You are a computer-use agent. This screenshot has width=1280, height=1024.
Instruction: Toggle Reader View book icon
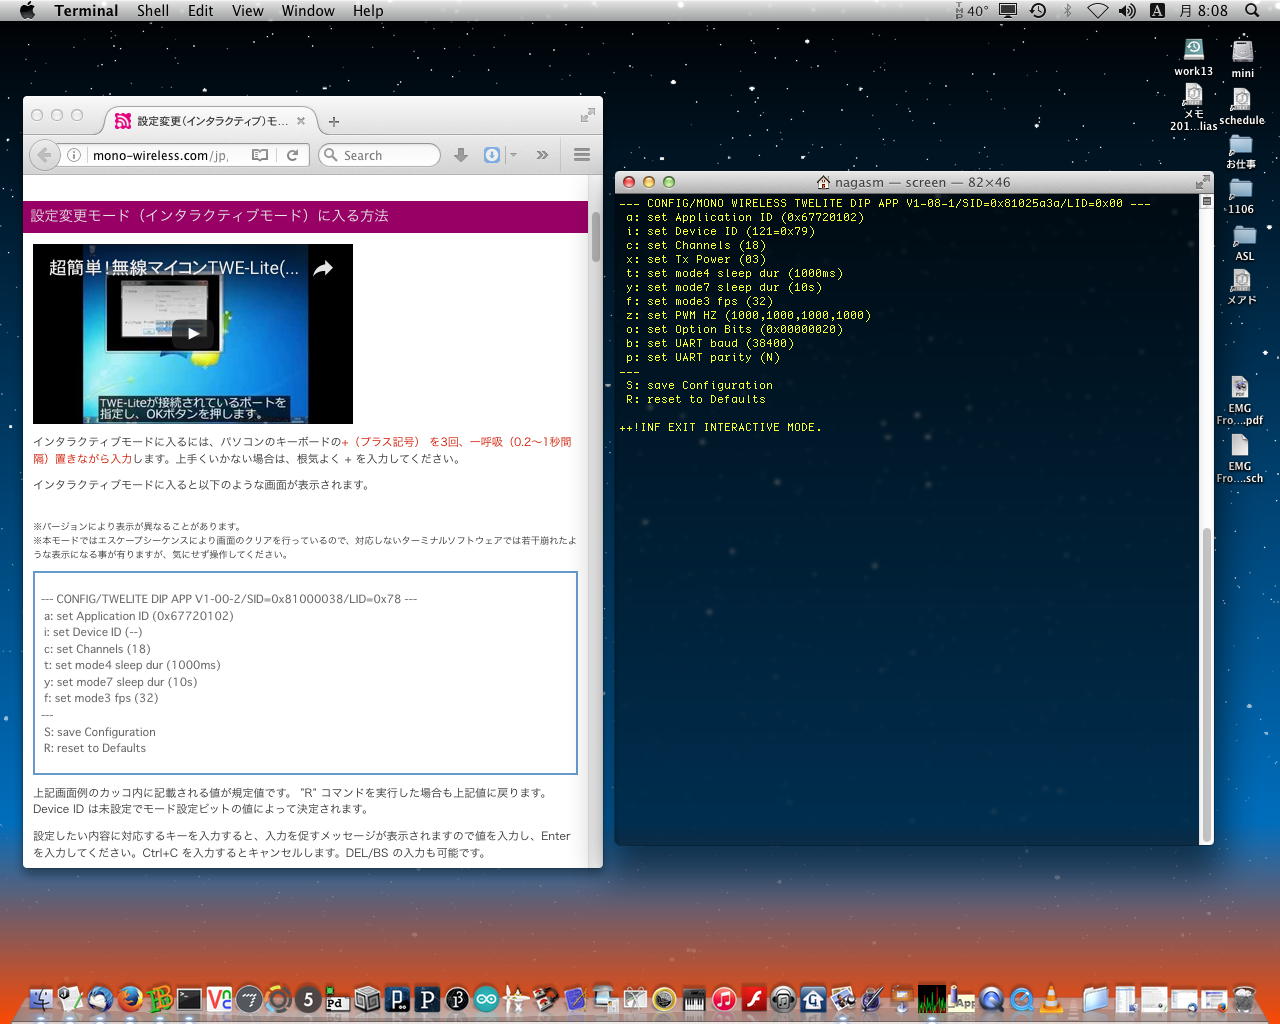[260, 155]
